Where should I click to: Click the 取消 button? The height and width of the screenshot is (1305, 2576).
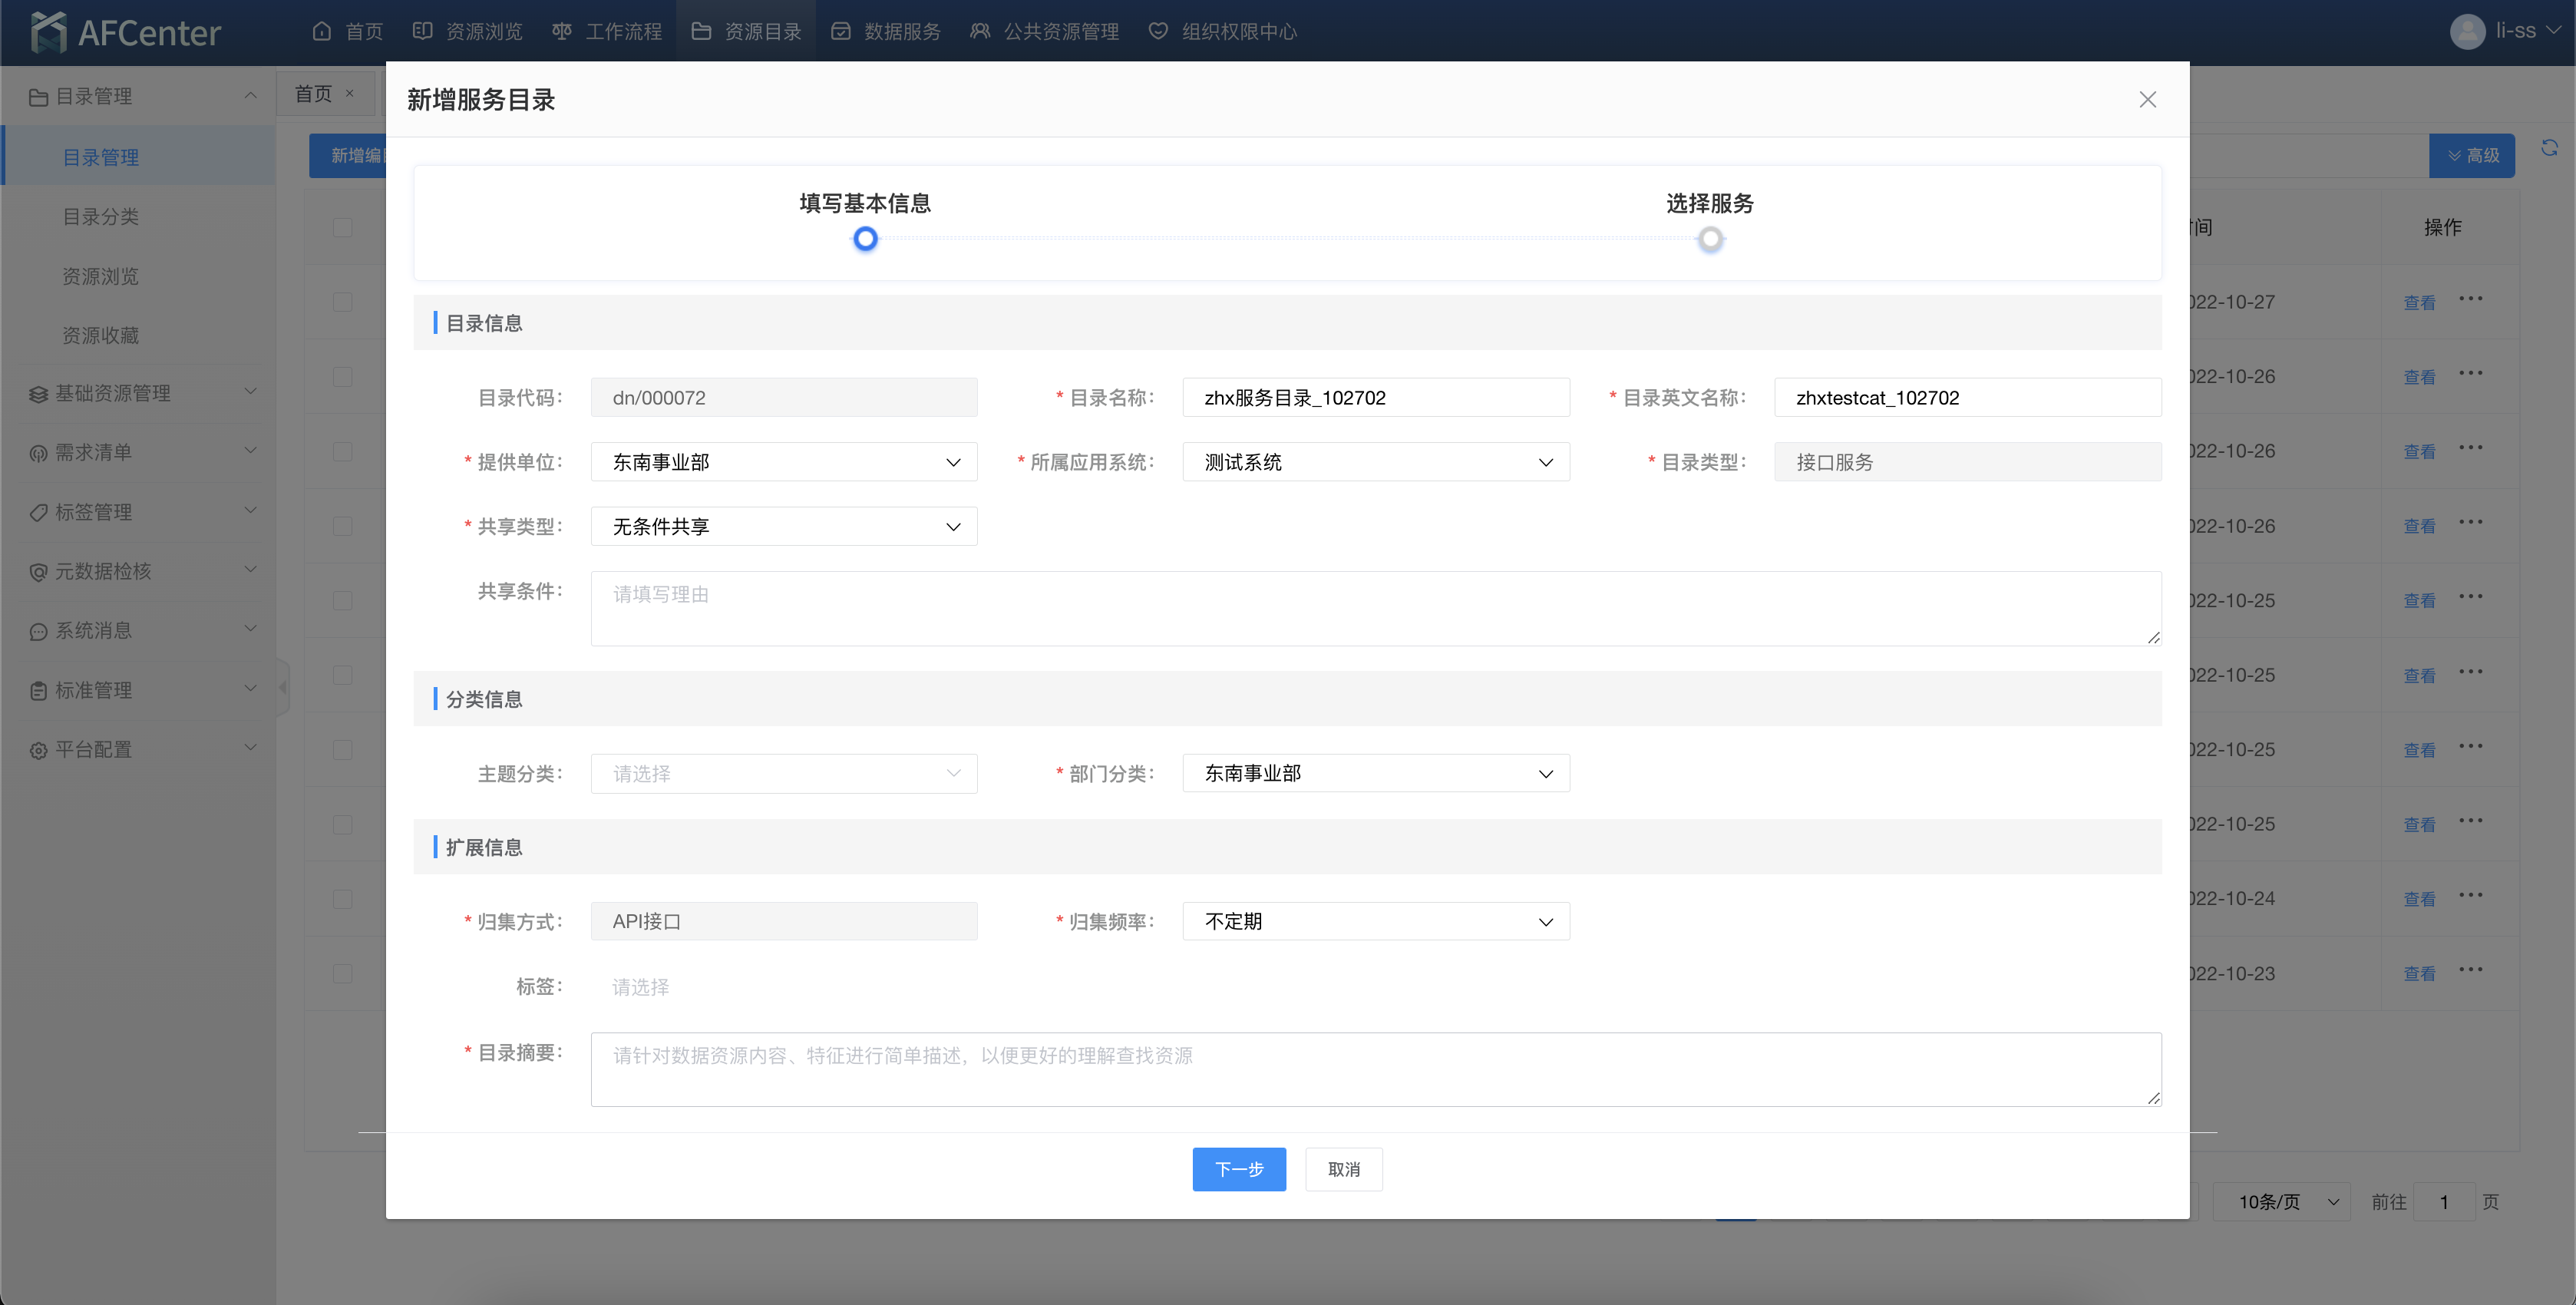(1343, 1169)
